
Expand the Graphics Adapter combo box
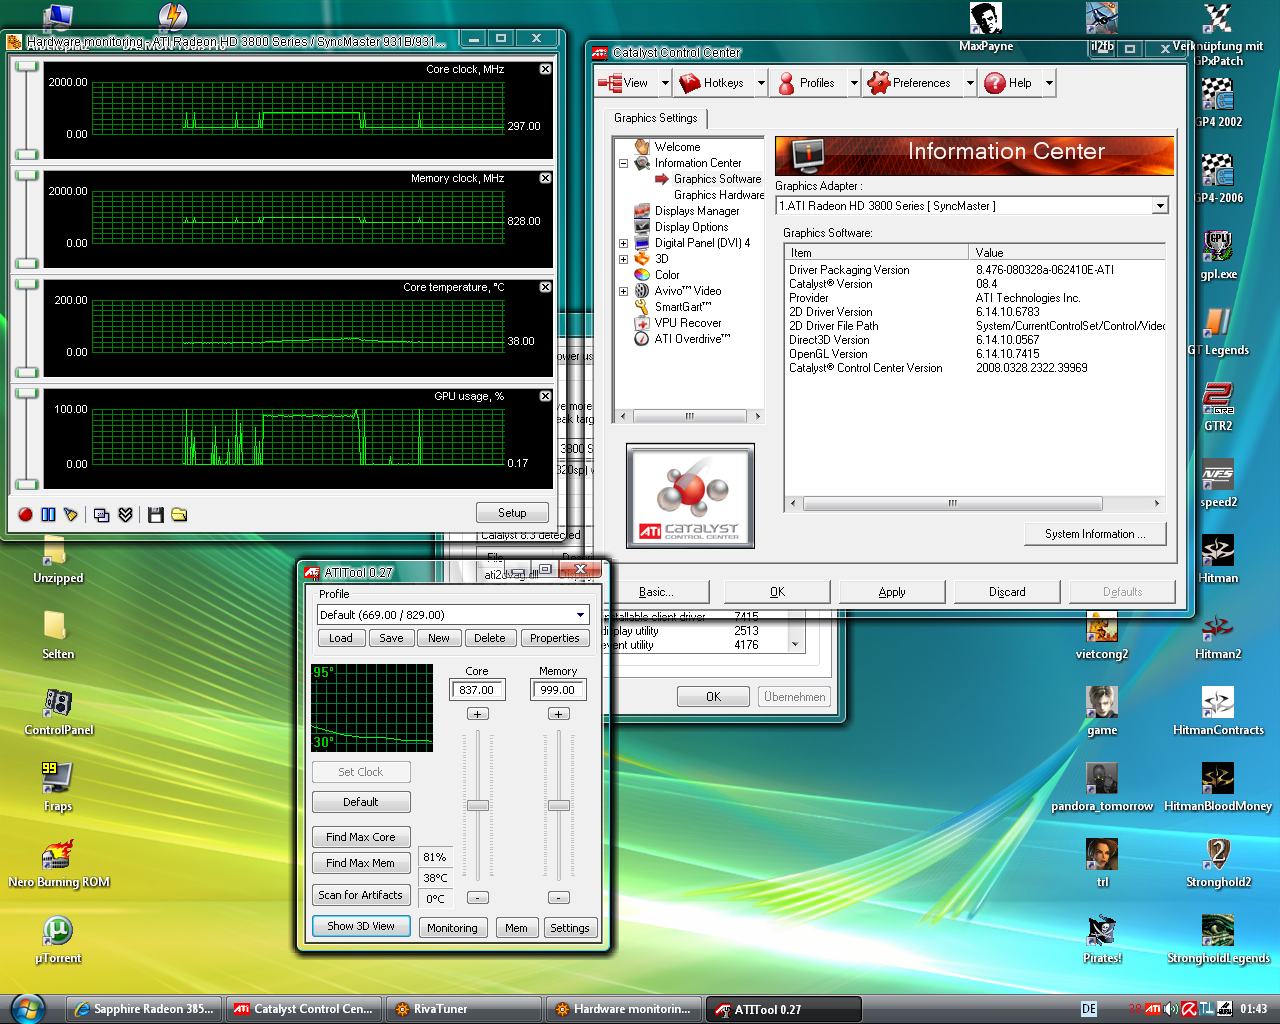[x=1159, y=206]
